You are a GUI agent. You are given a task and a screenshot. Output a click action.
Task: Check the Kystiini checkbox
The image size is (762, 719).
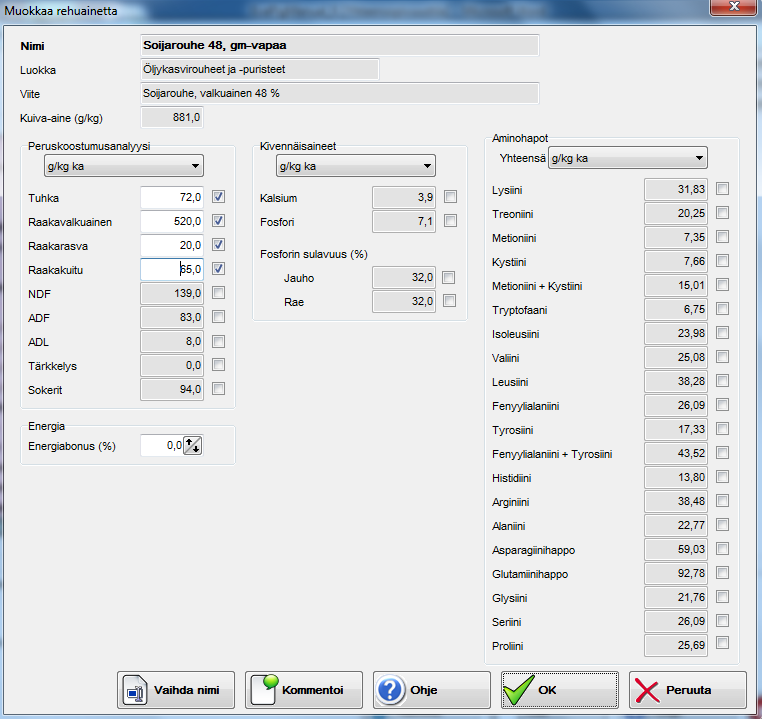coord(723,260)
